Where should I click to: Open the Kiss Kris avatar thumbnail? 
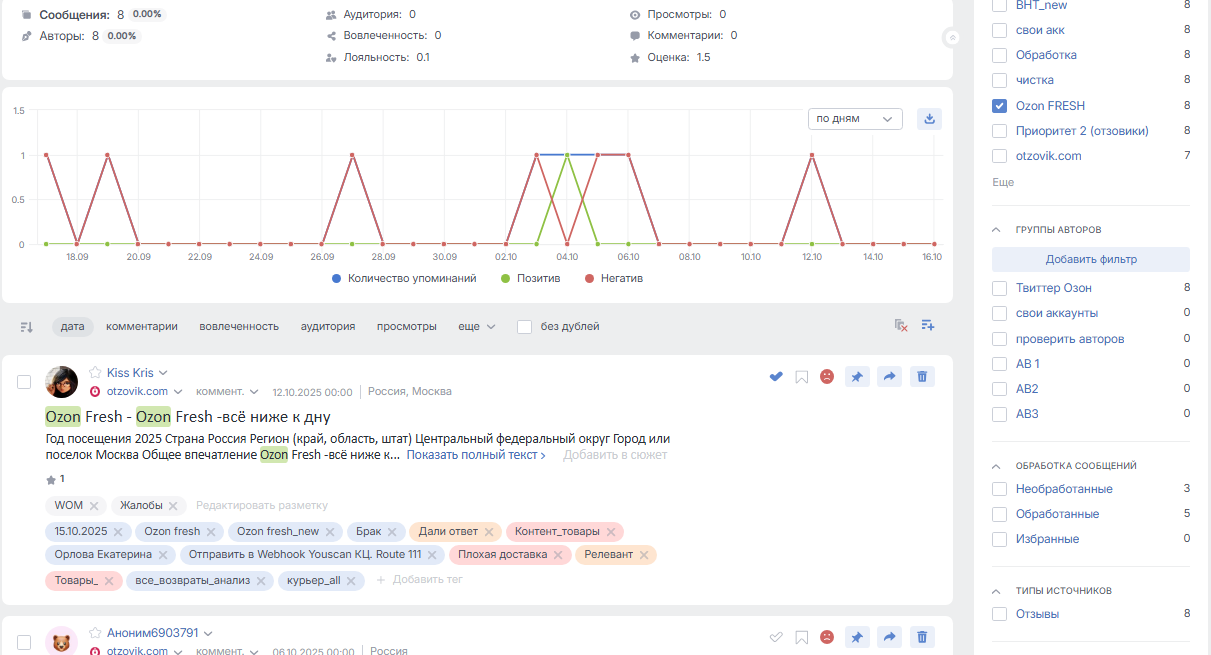pyautogui.click(x=62, y=382)
